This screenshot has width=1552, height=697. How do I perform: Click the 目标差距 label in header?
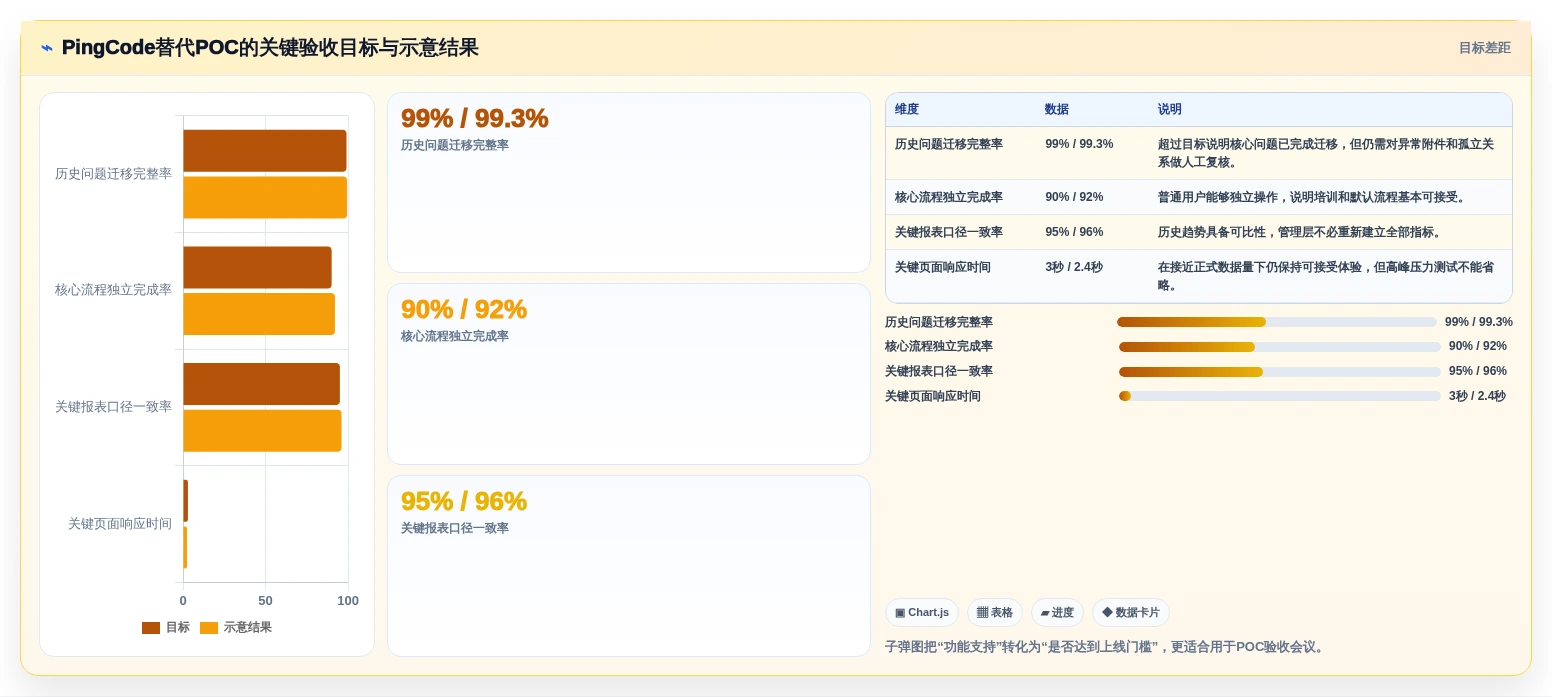pyautogui.click(x=1484, y=48)
